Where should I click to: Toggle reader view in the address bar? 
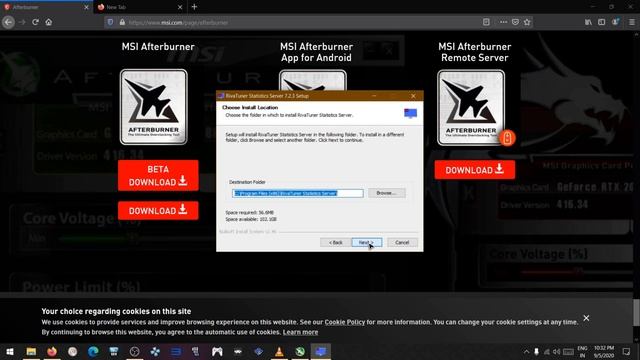coord(486,22)
